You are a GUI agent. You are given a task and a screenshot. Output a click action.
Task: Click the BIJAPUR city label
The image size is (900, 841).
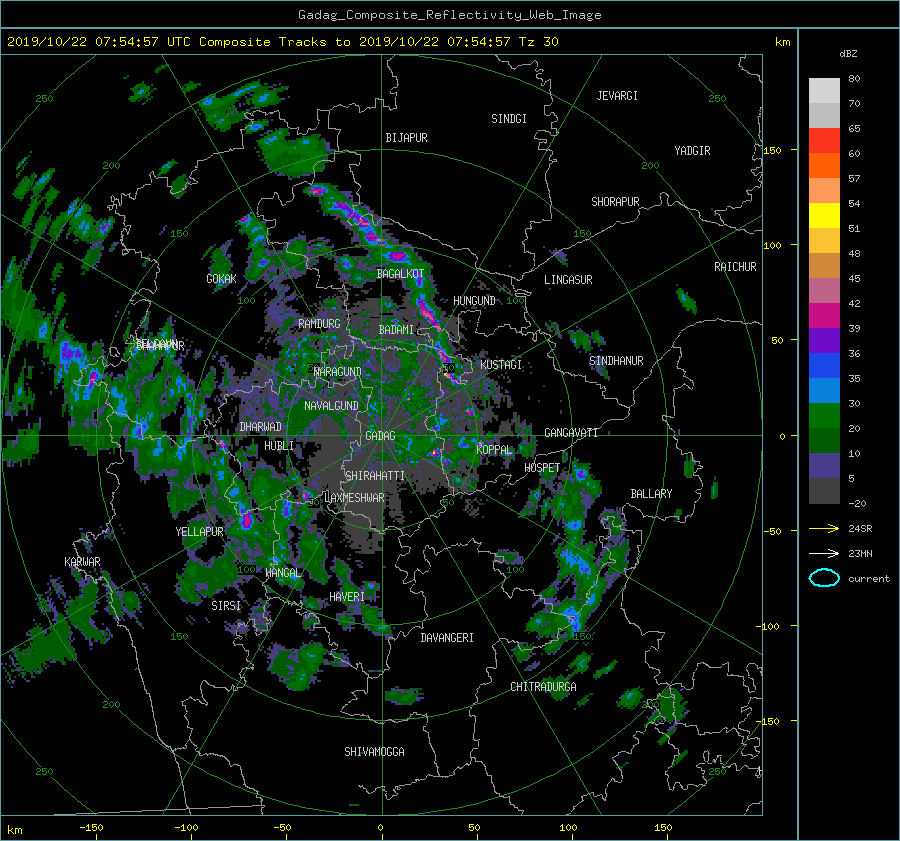click(406, 138)
